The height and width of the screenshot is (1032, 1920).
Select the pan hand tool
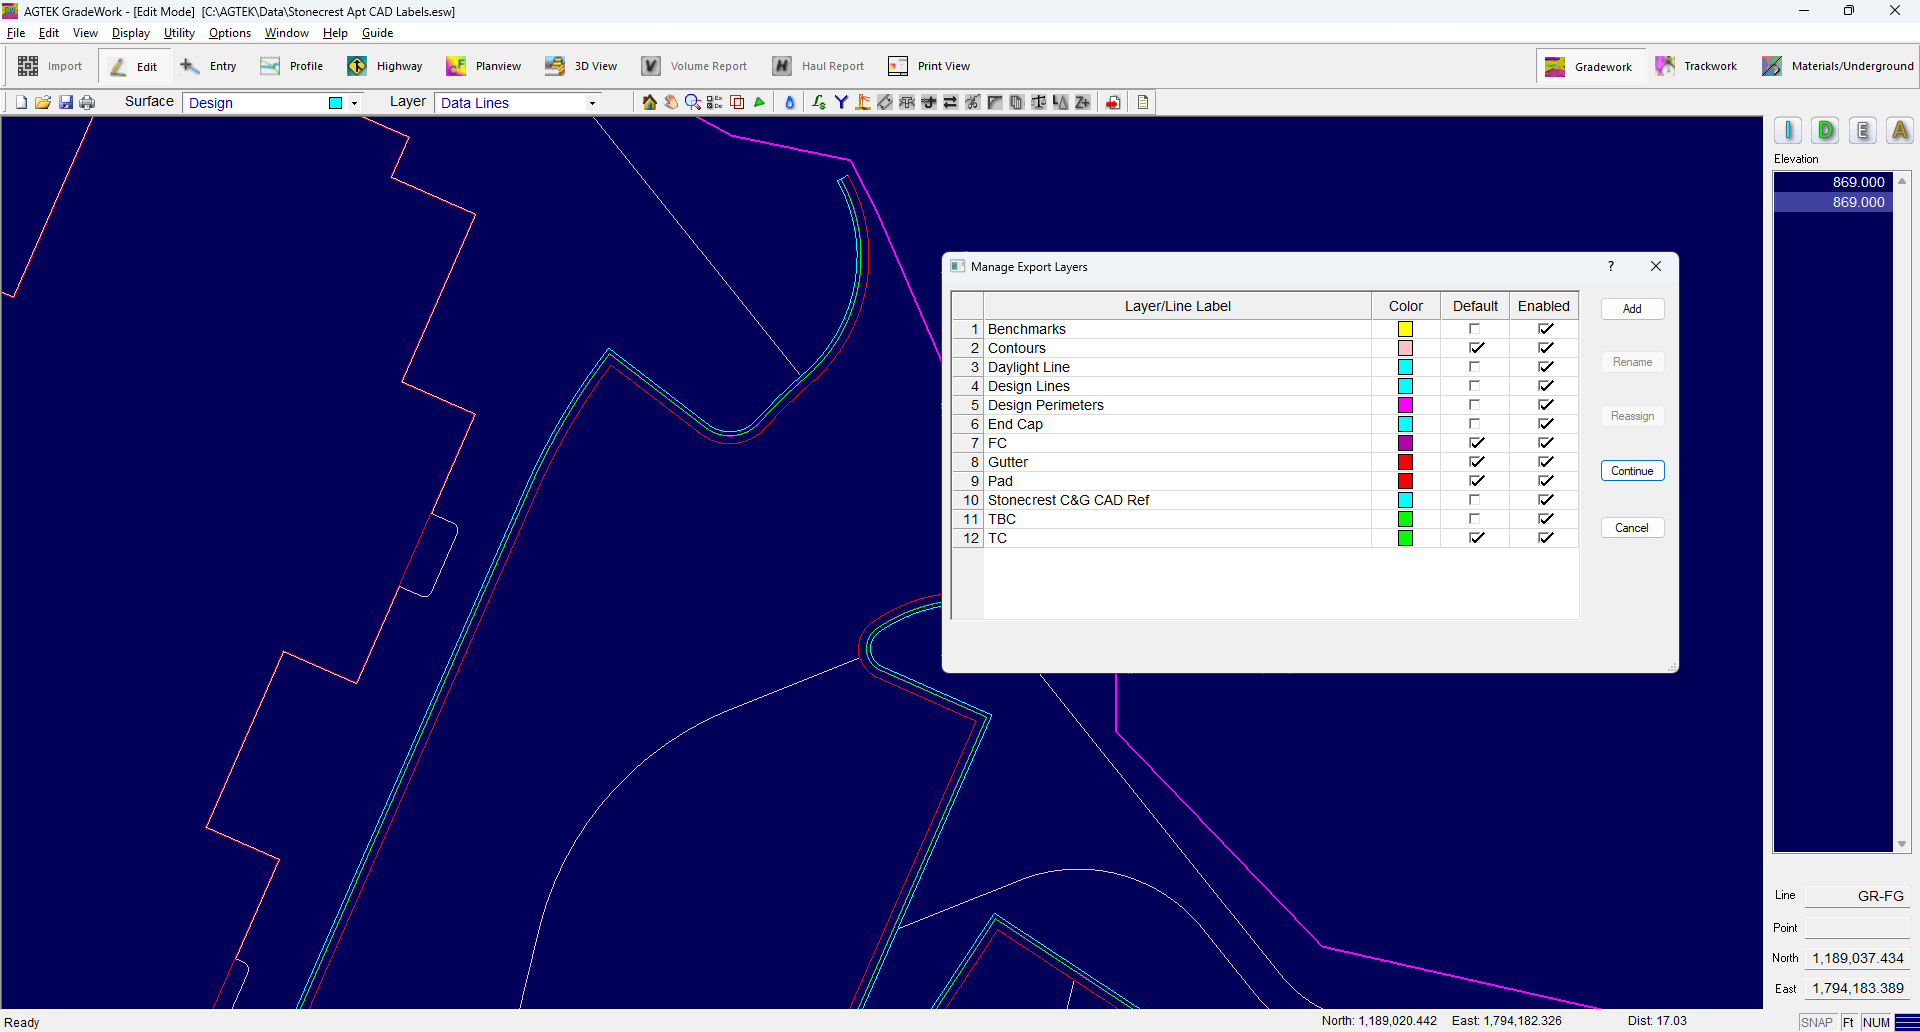coord(671,102)
